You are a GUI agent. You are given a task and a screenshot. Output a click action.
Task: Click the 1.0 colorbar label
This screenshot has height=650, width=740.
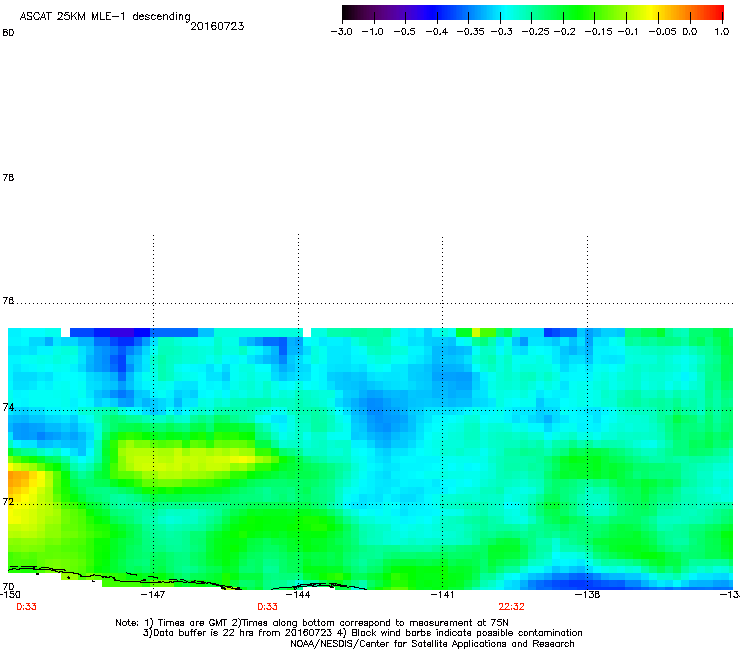coord(722,32)
